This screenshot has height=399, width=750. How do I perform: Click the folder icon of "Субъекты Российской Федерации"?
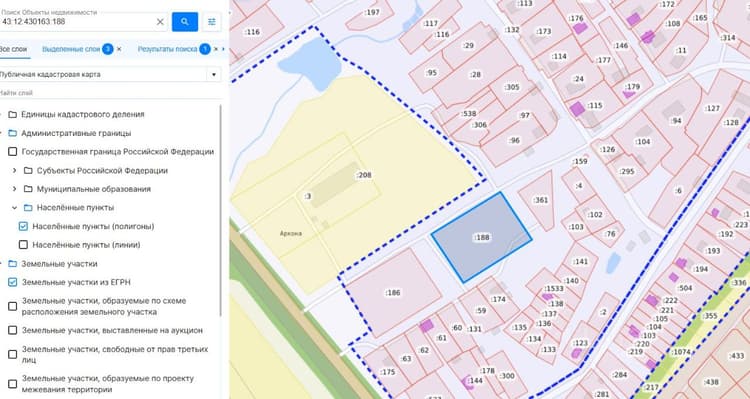pyautogui.click(x=28, y=170)
